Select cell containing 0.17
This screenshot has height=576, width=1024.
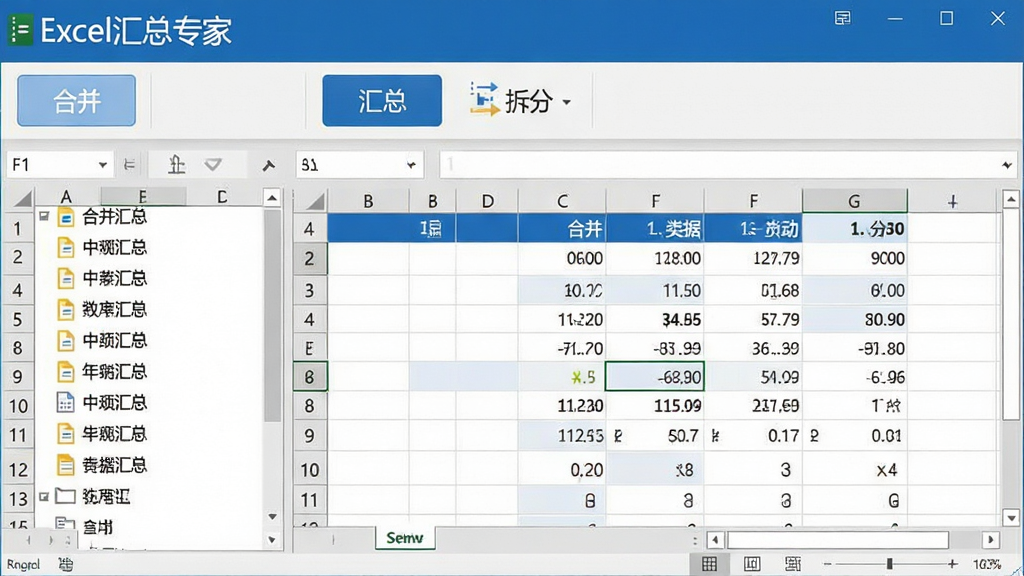(x=753, y=436)
